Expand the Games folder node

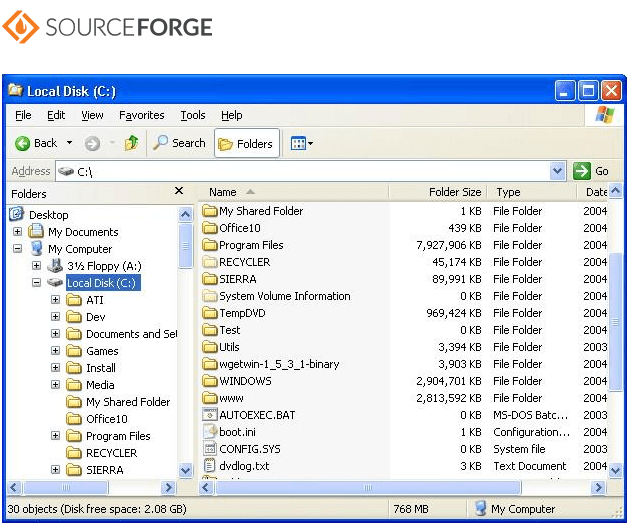(x=55, y=351)
